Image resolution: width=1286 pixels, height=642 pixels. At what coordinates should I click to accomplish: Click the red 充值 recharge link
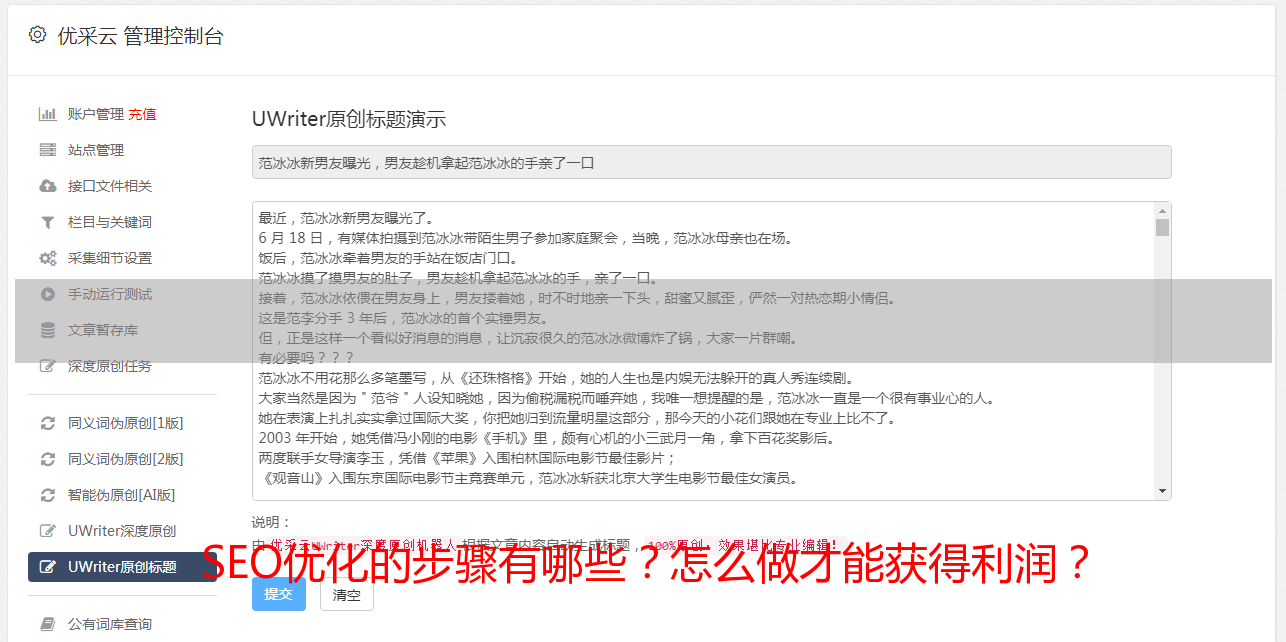click(x=142, y=114)
